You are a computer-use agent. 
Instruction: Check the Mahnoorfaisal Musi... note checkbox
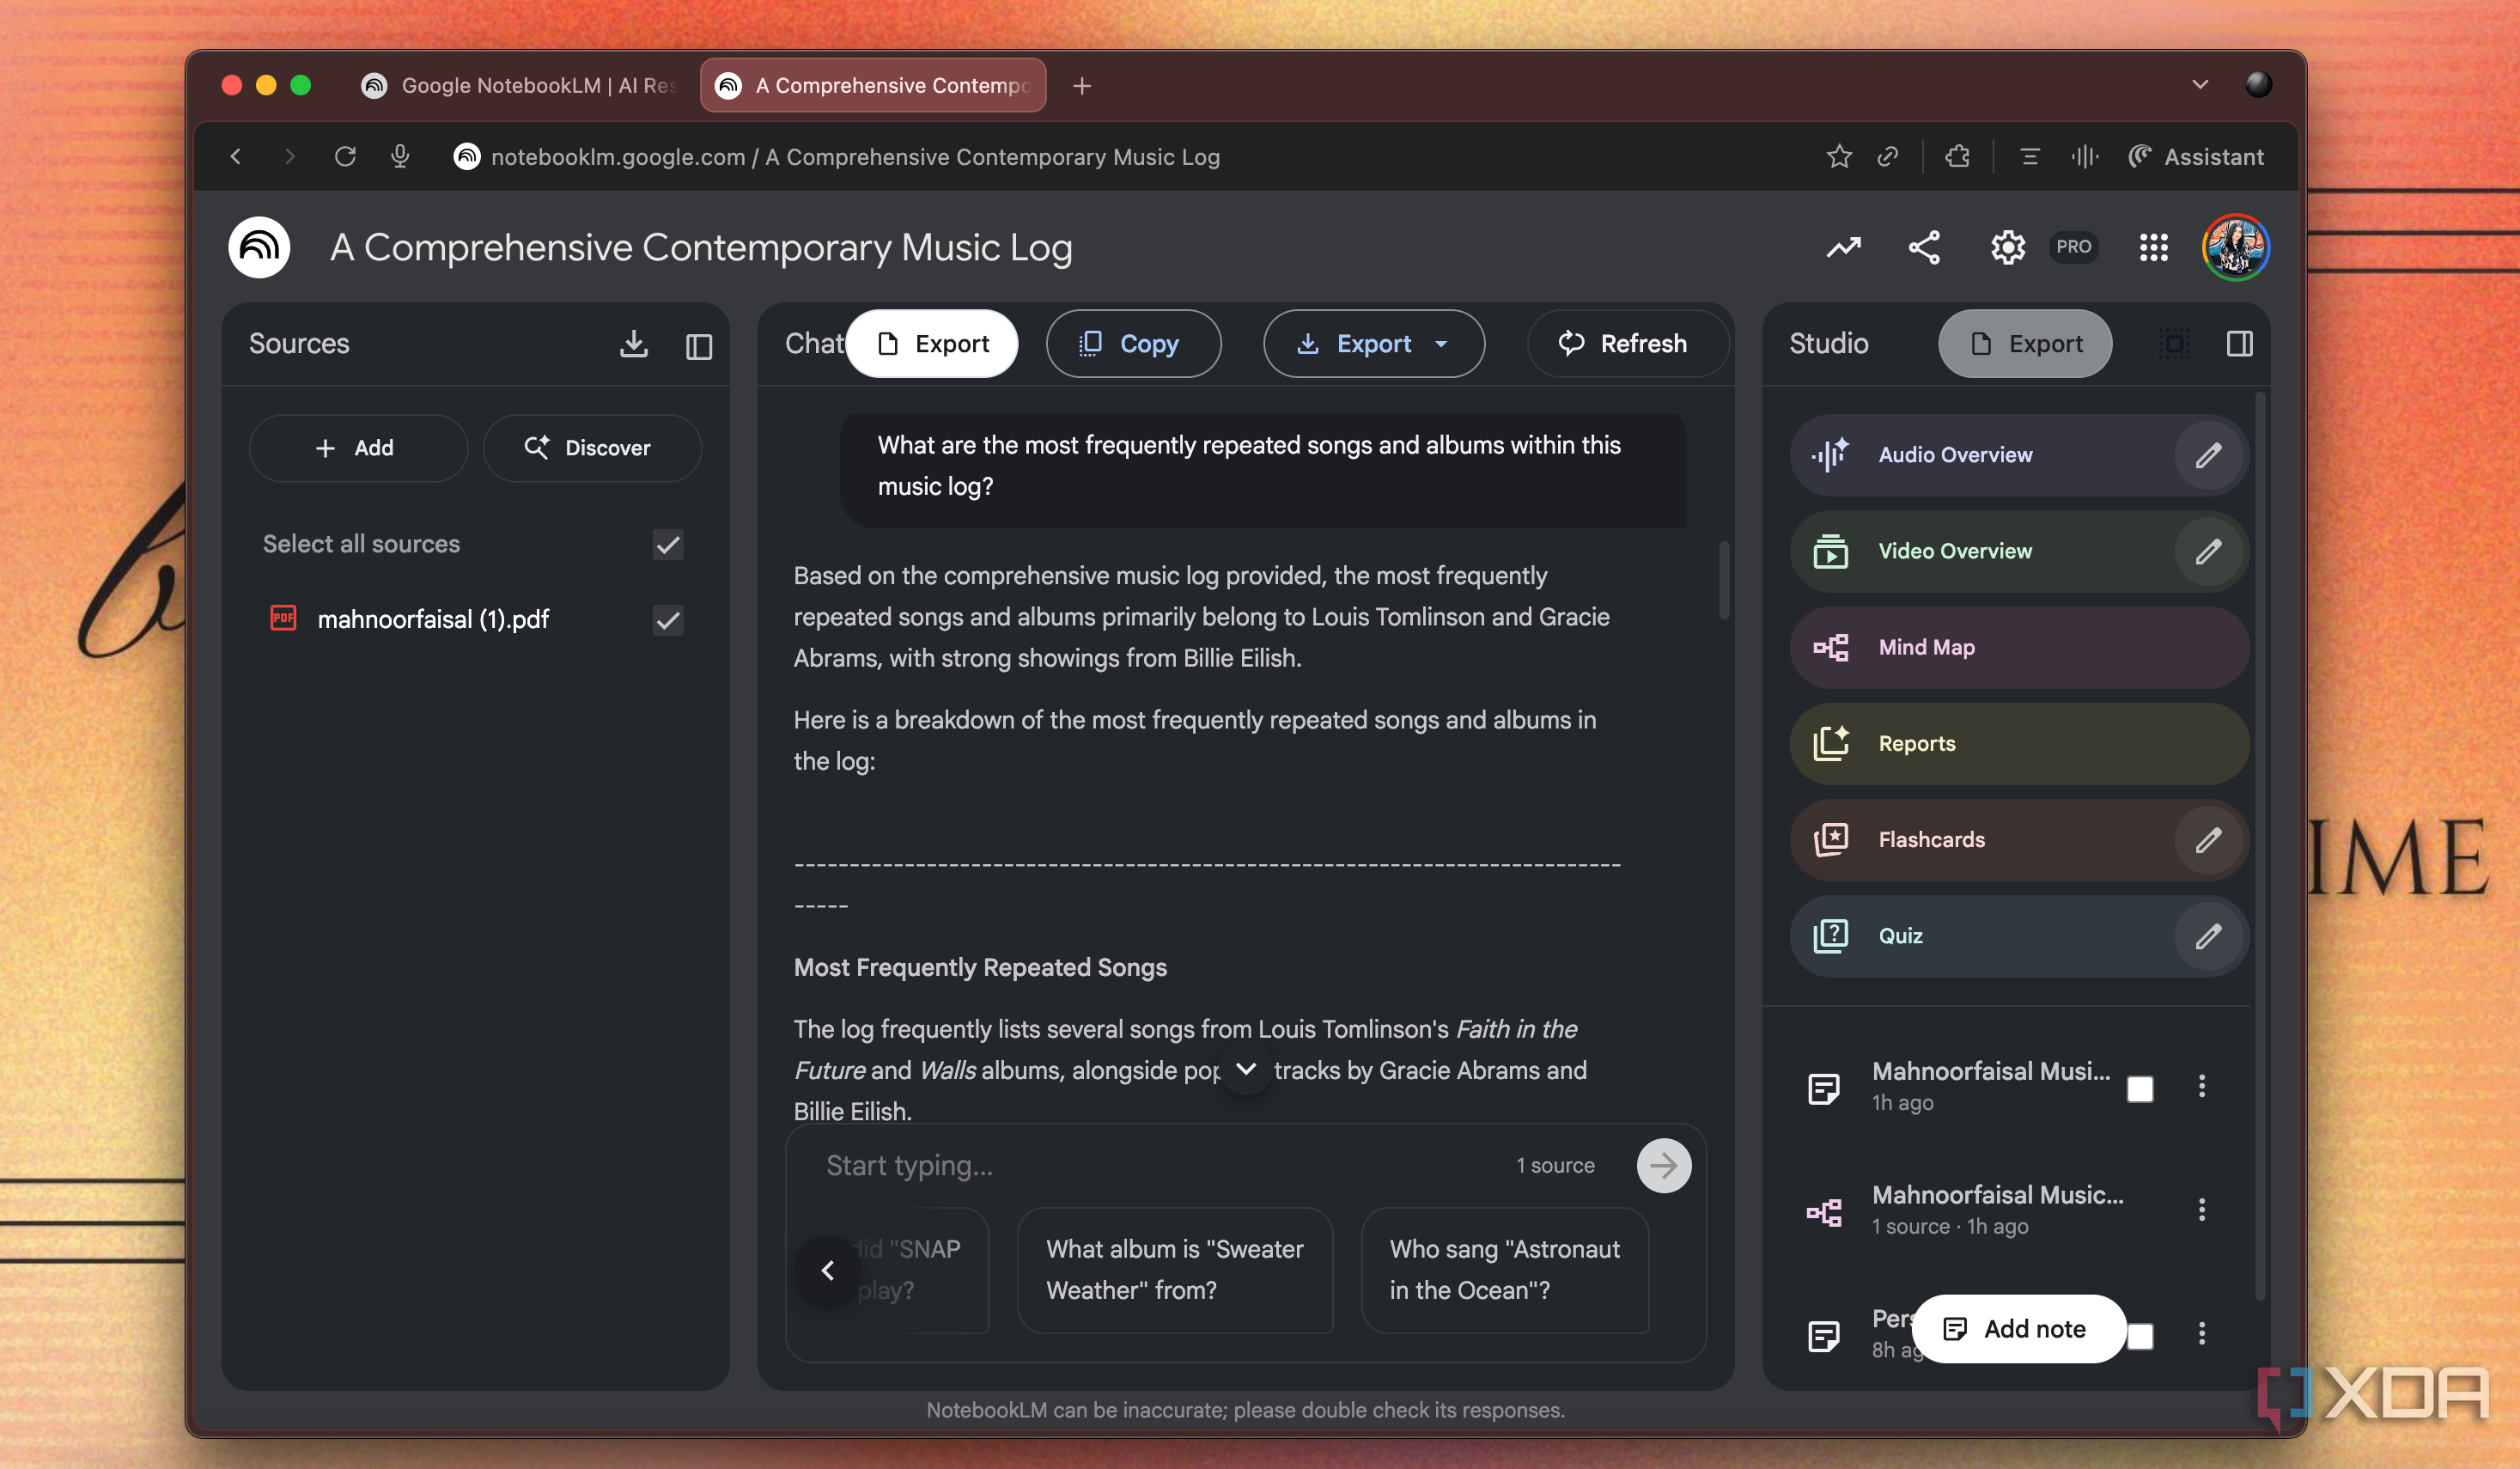[x=2140, y=1089]
